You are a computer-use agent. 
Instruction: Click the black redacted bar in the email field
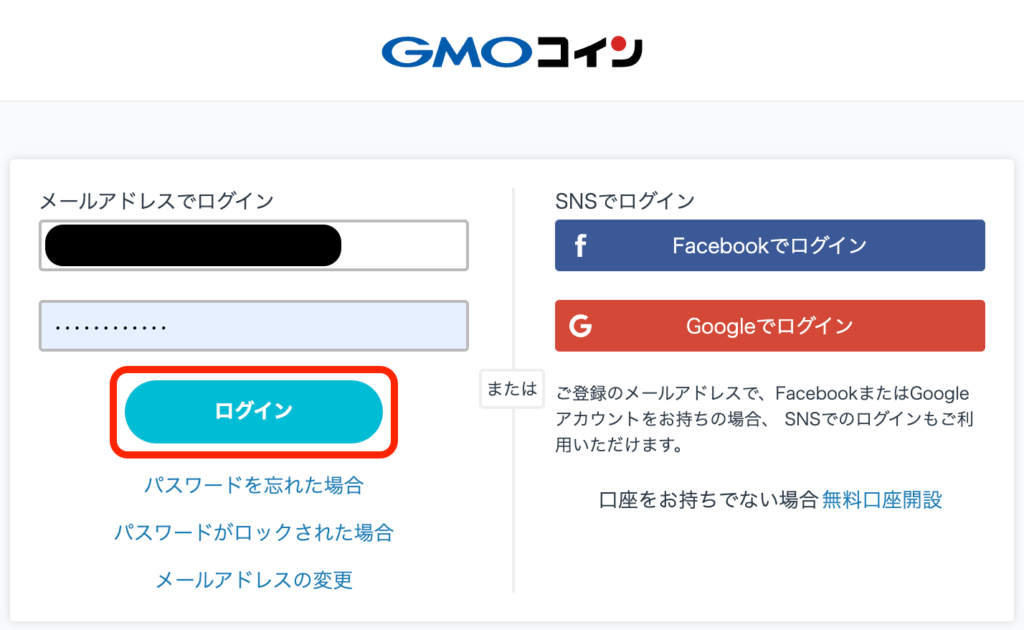coord(193,245)
